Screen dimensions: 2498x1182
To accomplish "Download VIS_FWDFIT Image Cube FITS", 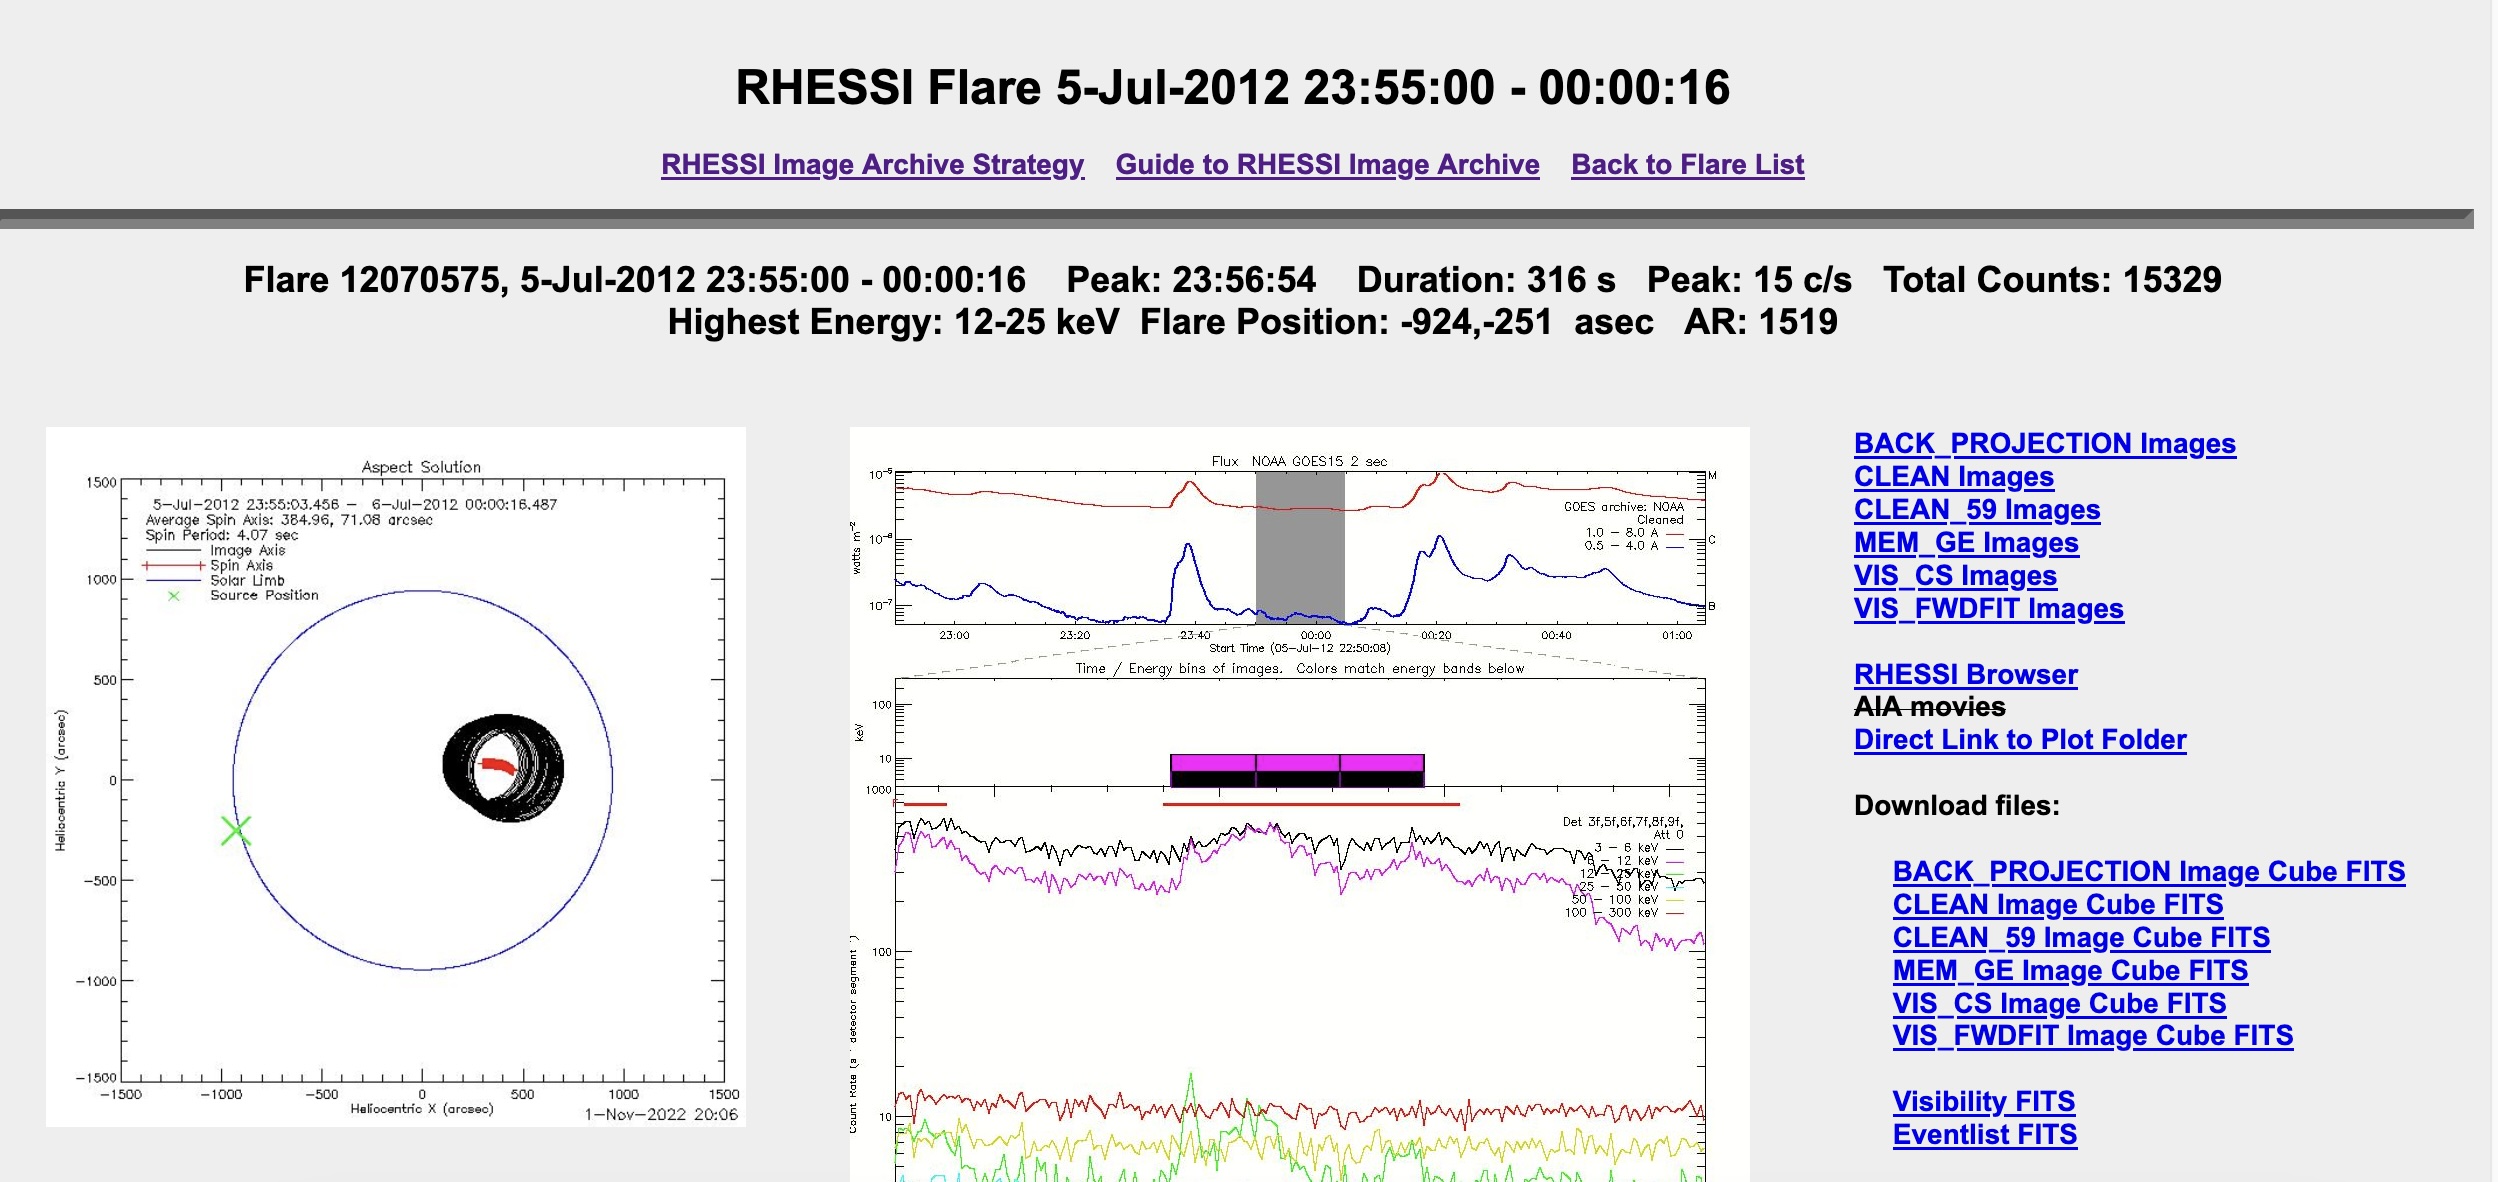I will 2092,1035.
